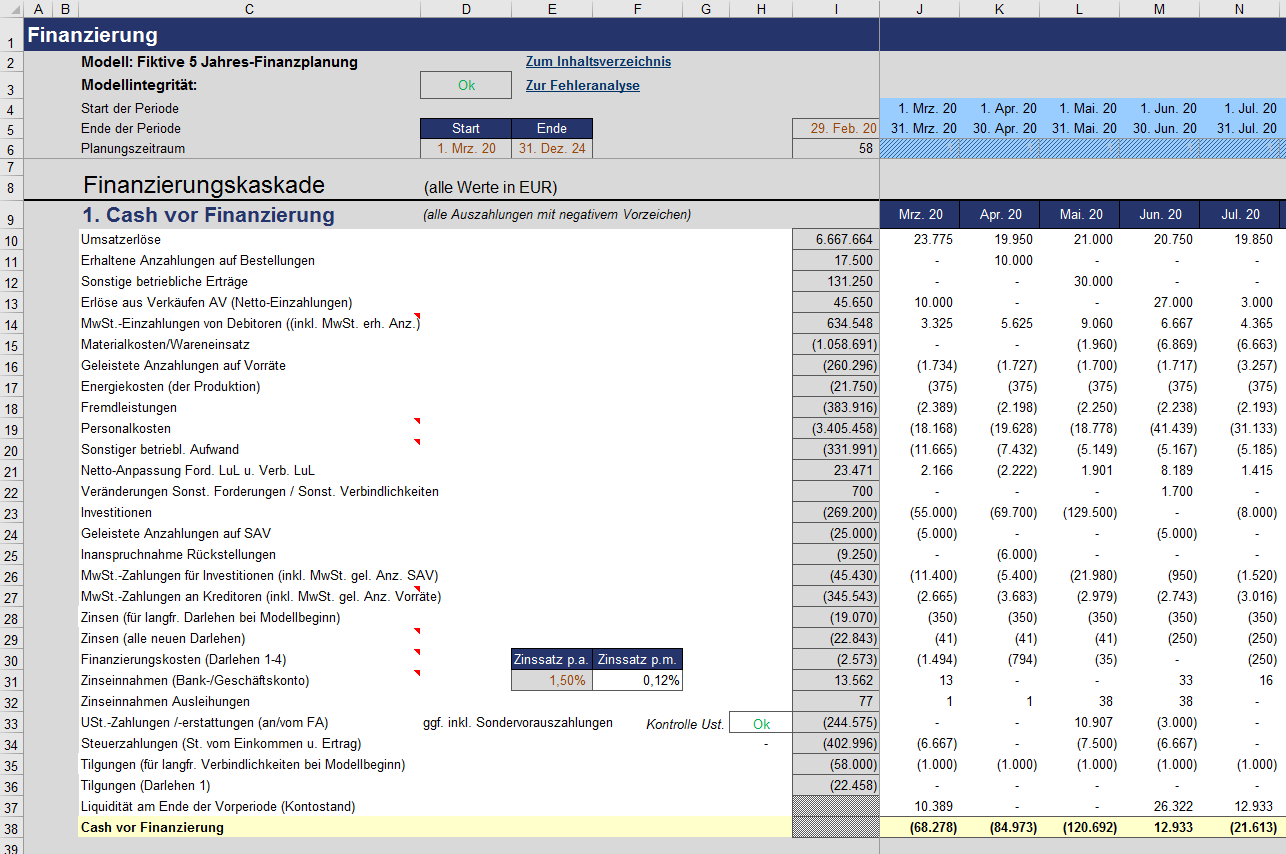Click the '29. Feb. 20' date cell
This screenshot has width=1286, height=854.
point(836,128)
